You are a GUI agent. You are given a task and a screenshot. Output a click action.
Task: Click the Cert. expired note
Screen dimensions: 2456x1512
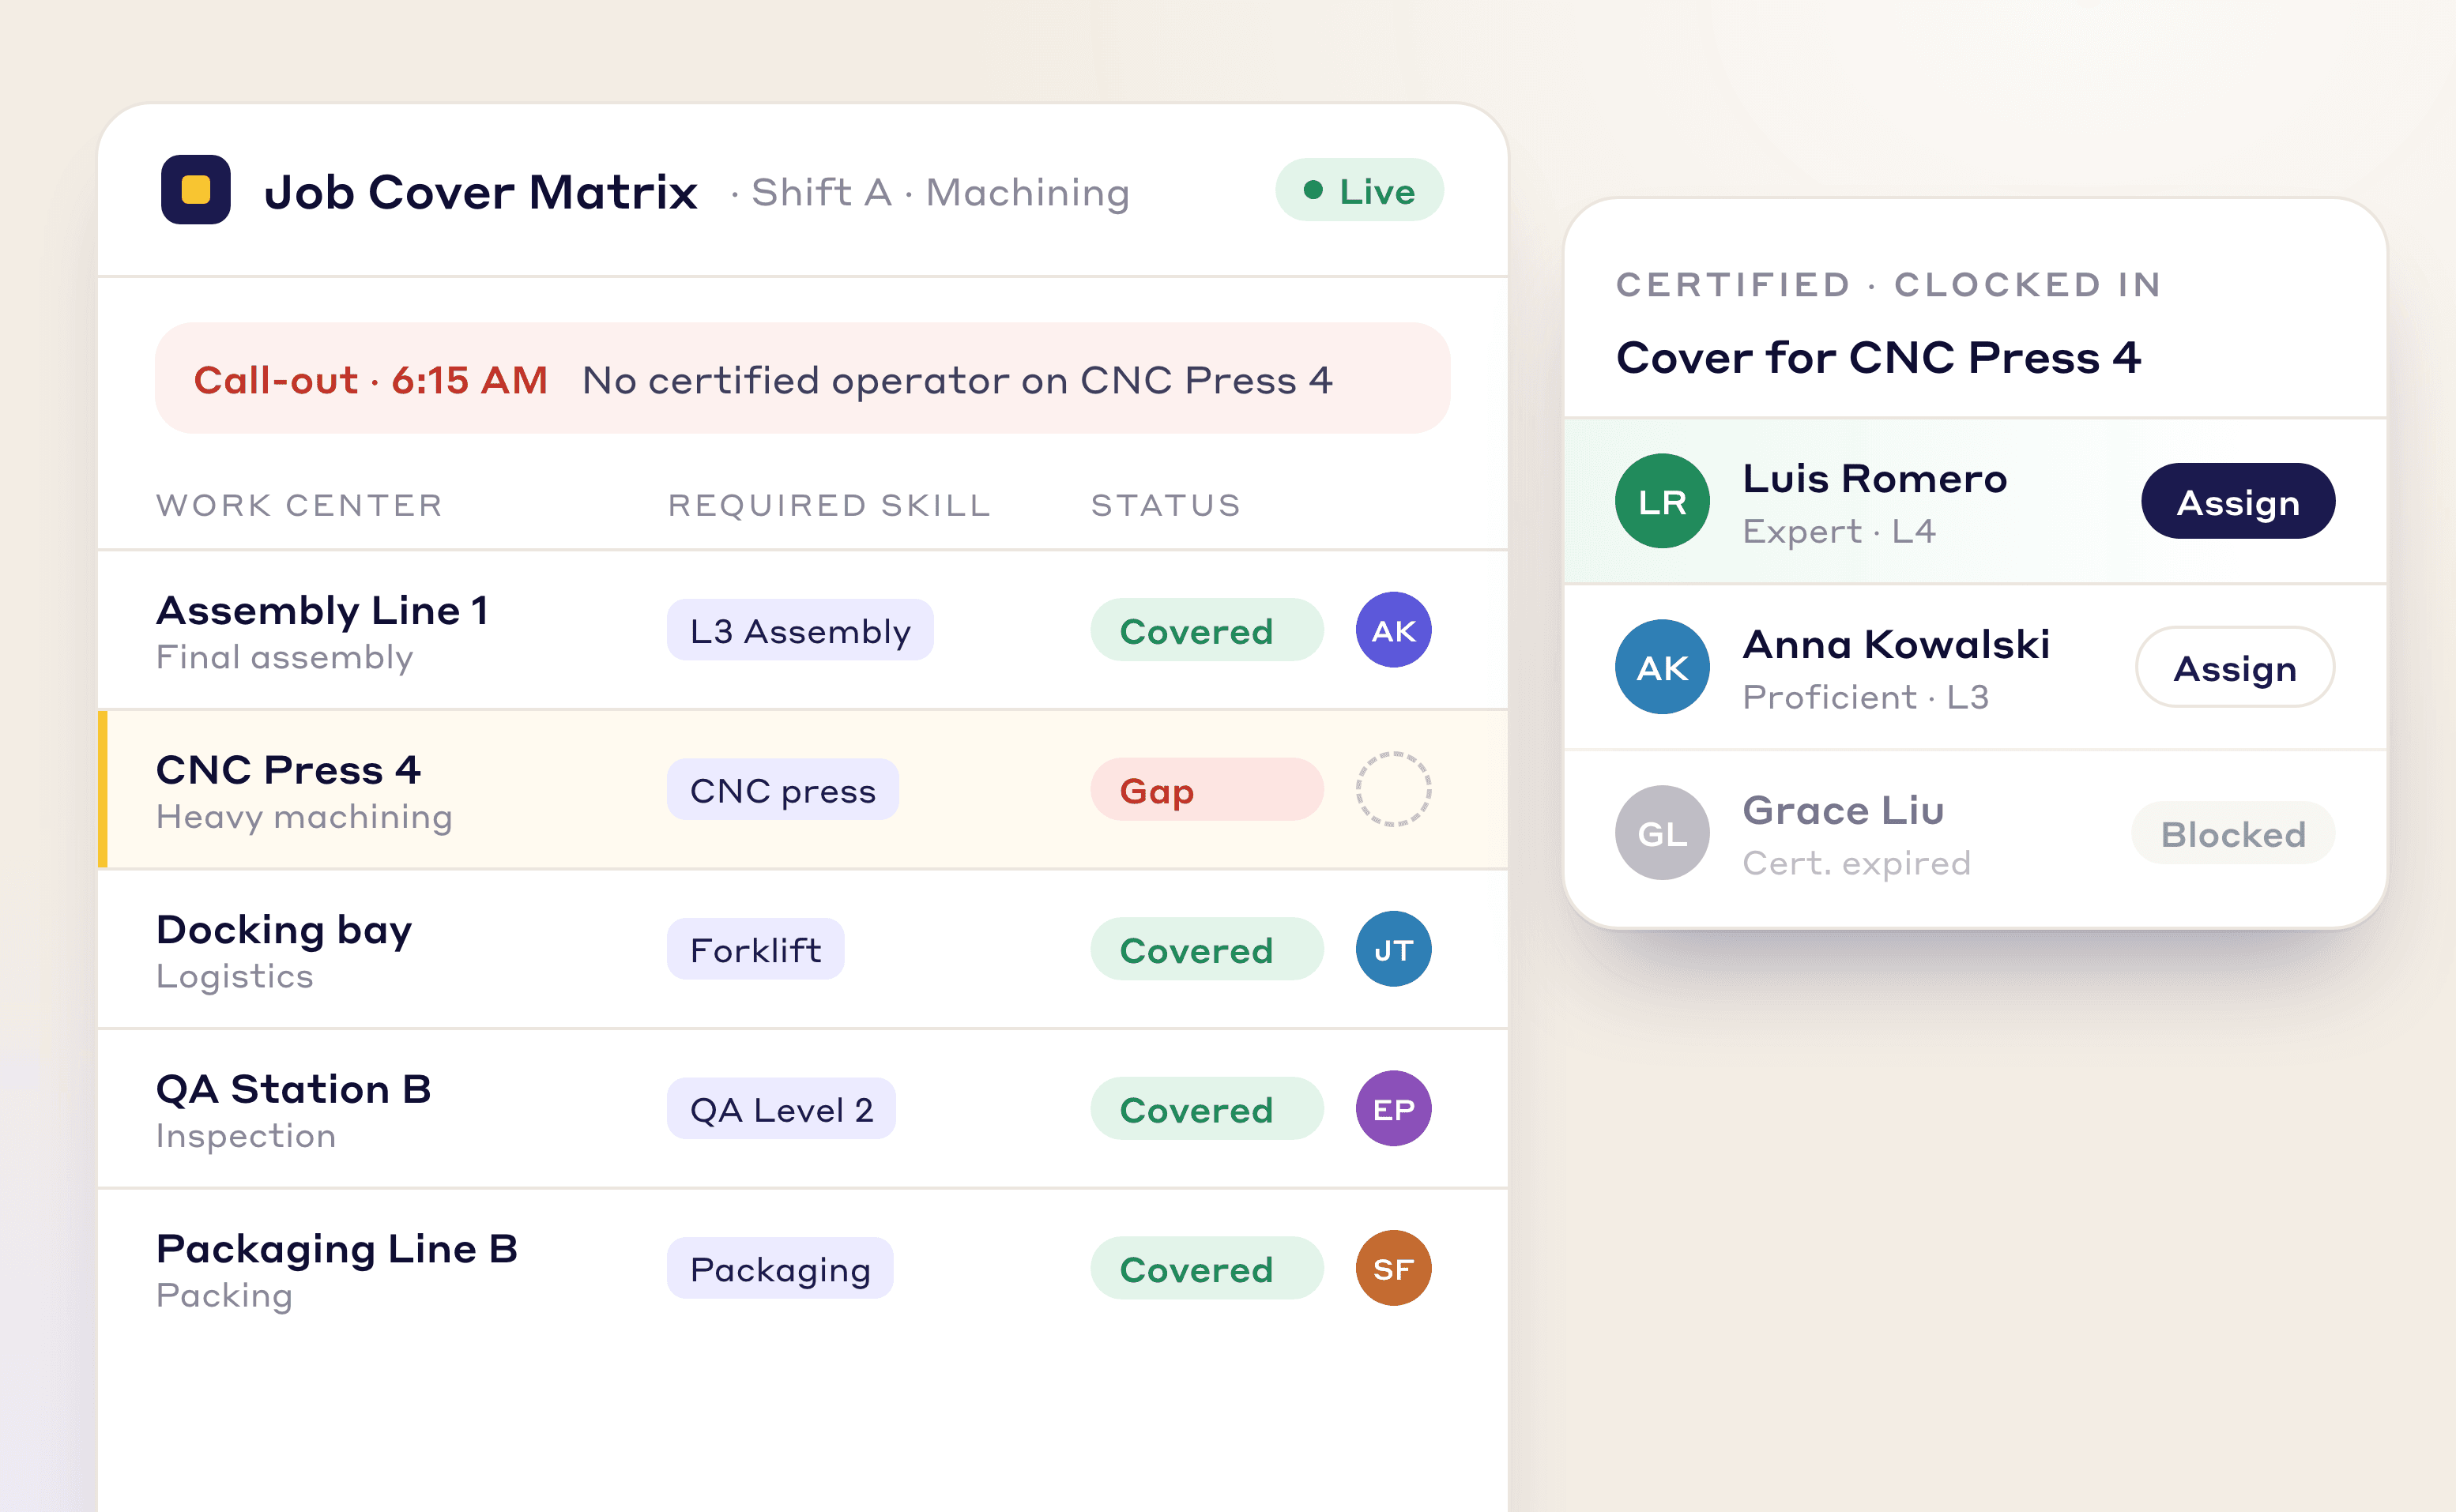click(x=1856, y=863)
